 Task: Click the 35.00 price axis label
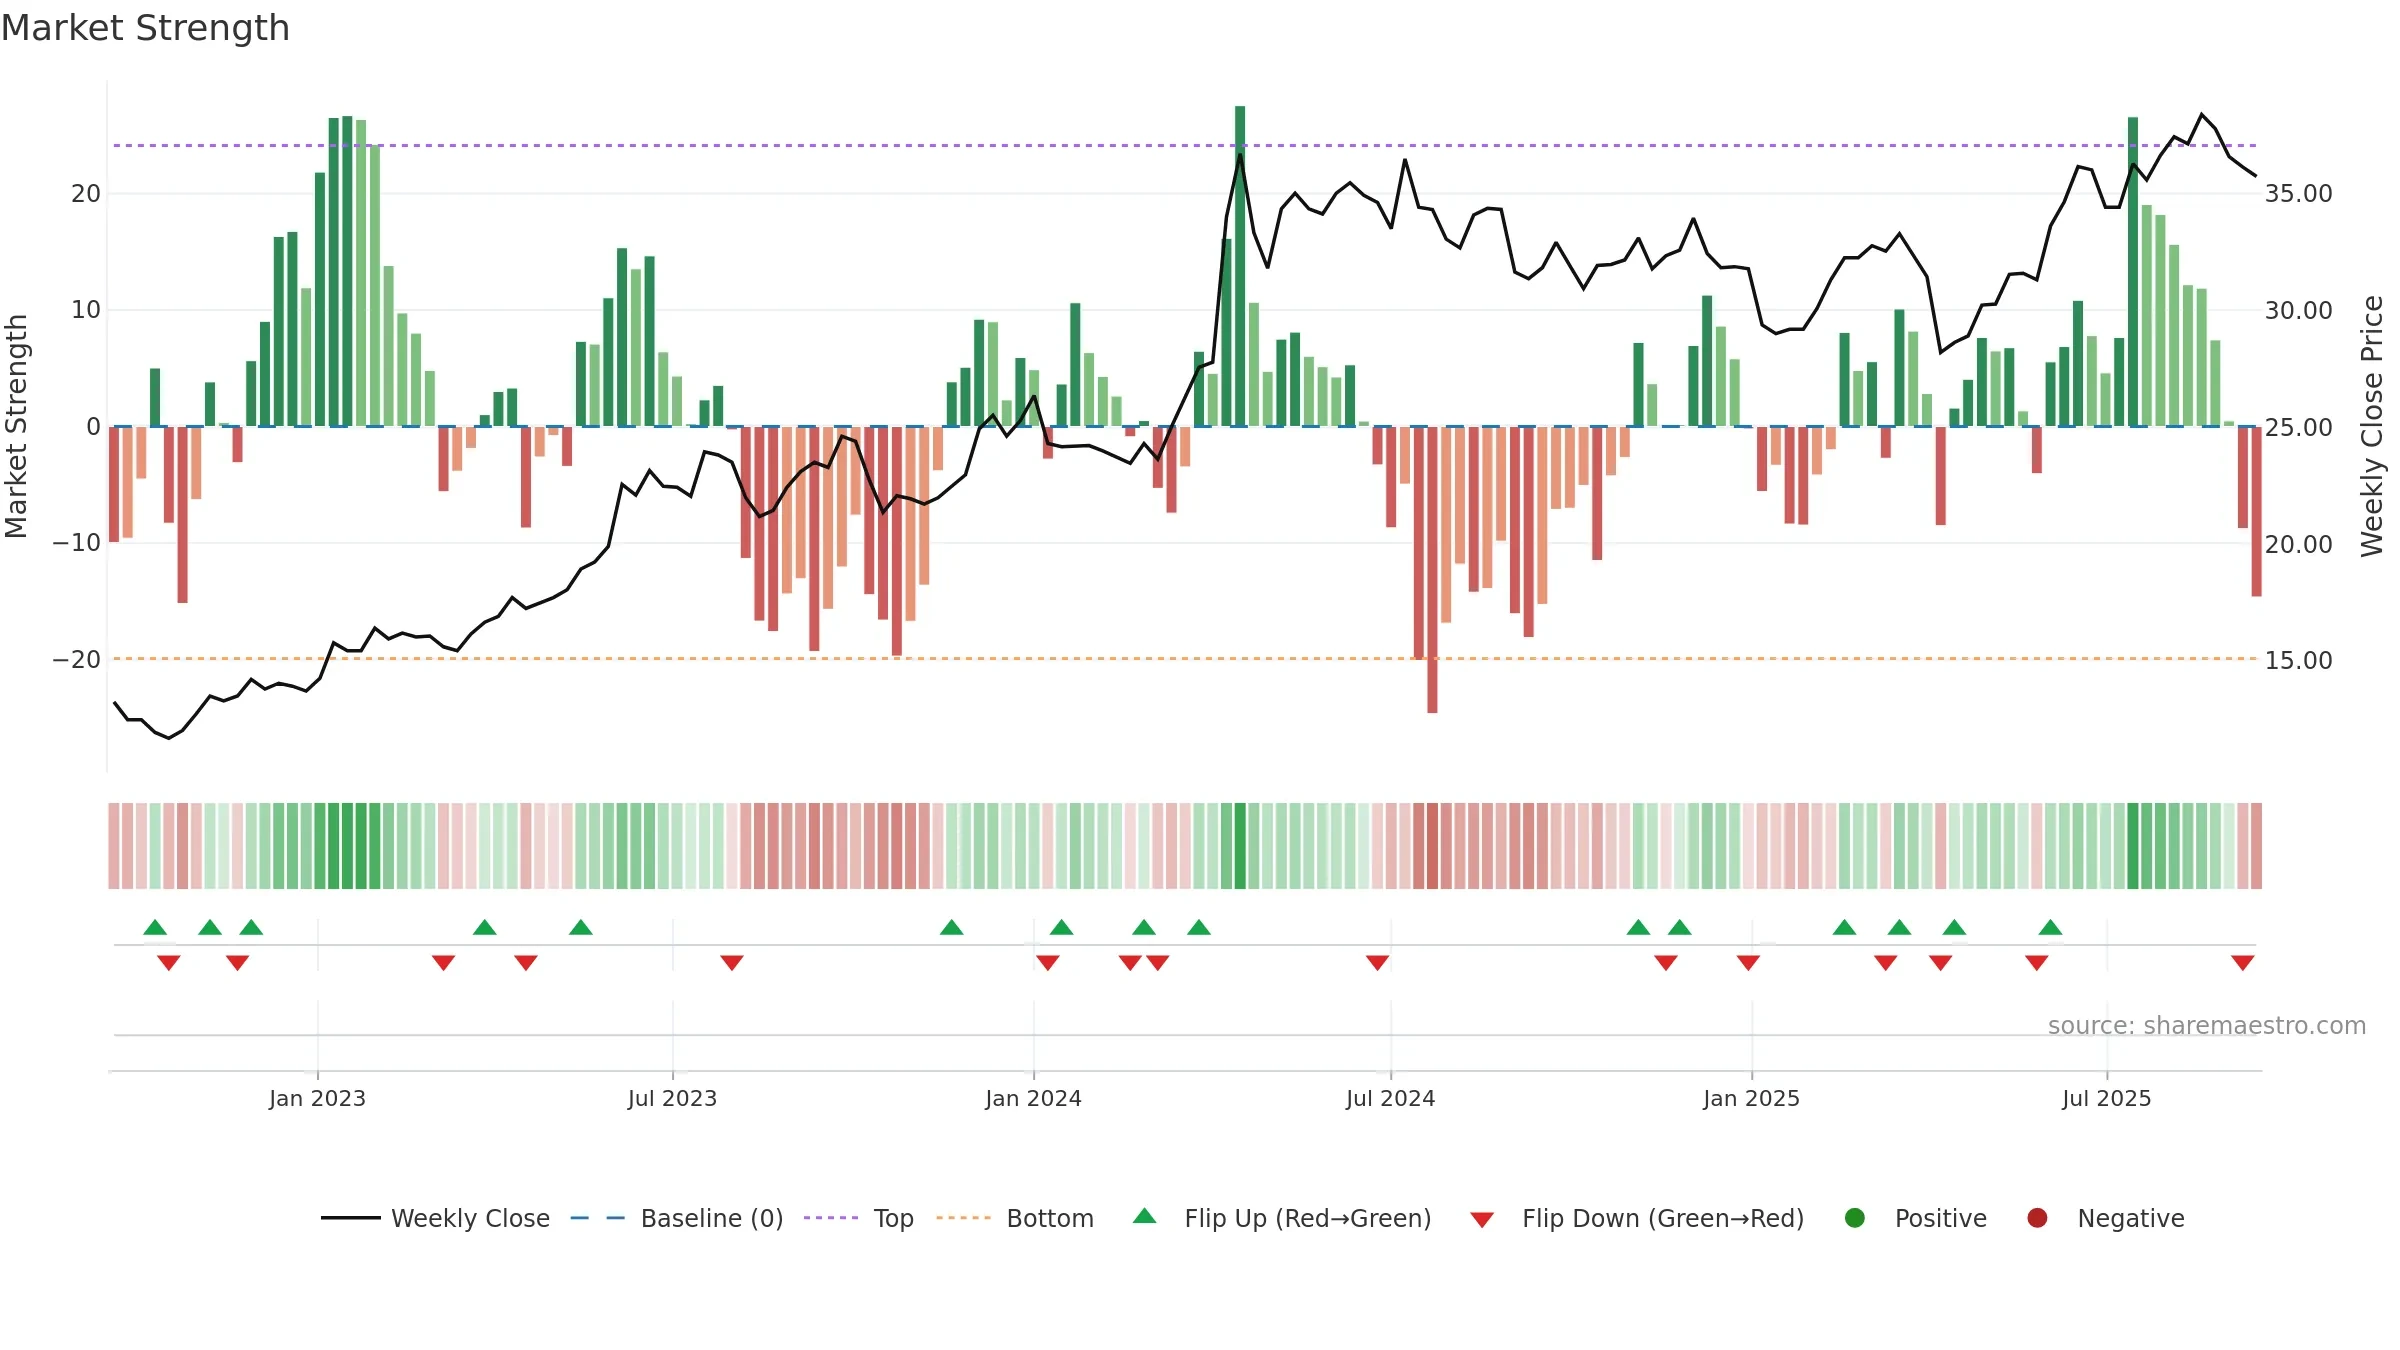[2298, 194]
